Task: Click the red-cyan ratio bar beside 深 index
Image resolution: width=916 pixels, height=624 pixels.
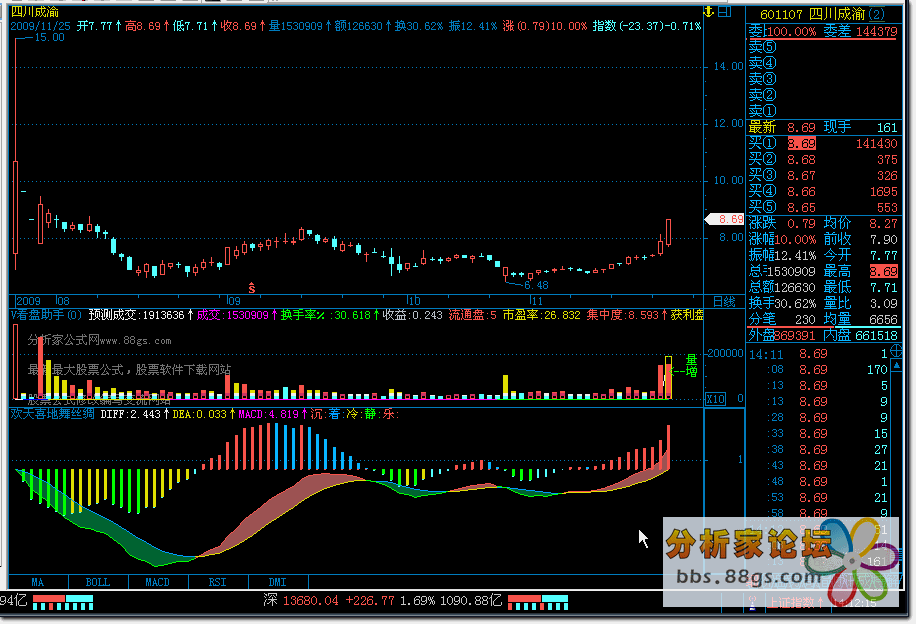Action: pos(539,602)
